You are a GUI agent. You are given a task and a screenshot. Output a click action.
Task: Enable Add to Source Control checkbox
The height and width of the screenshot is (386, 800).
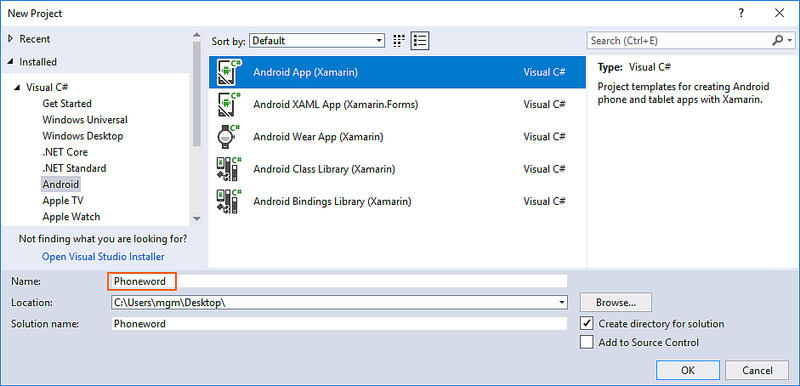pyautogui.click(x=587, y=342)
